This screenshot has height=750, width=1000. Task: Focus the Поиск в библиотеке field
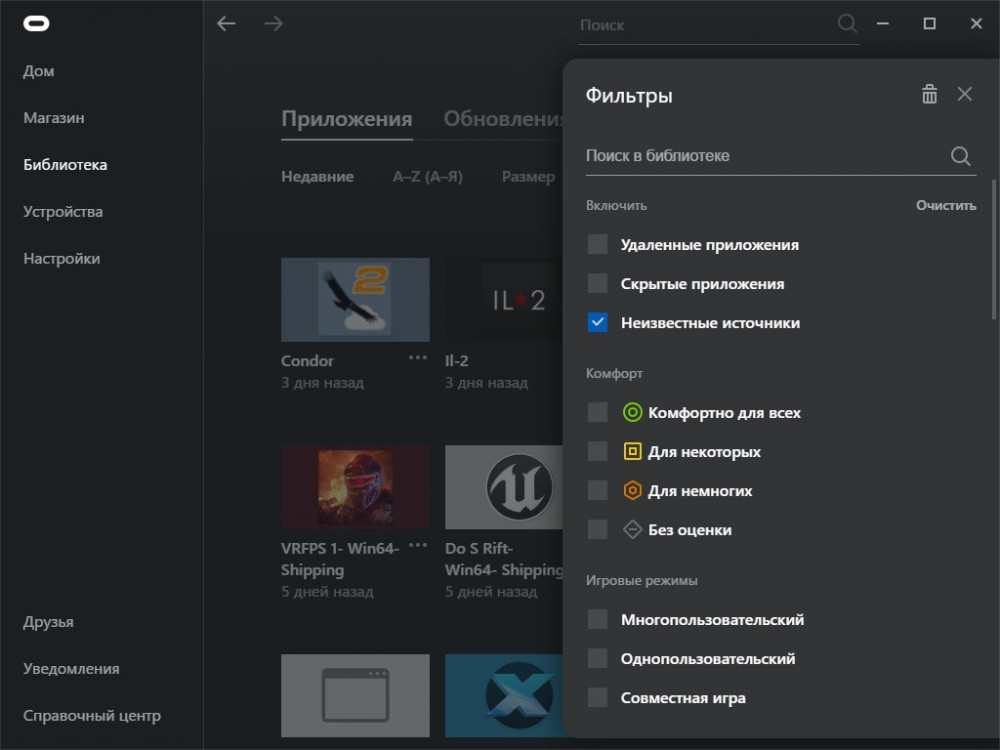pyautogui.click(x=765, y=156)
